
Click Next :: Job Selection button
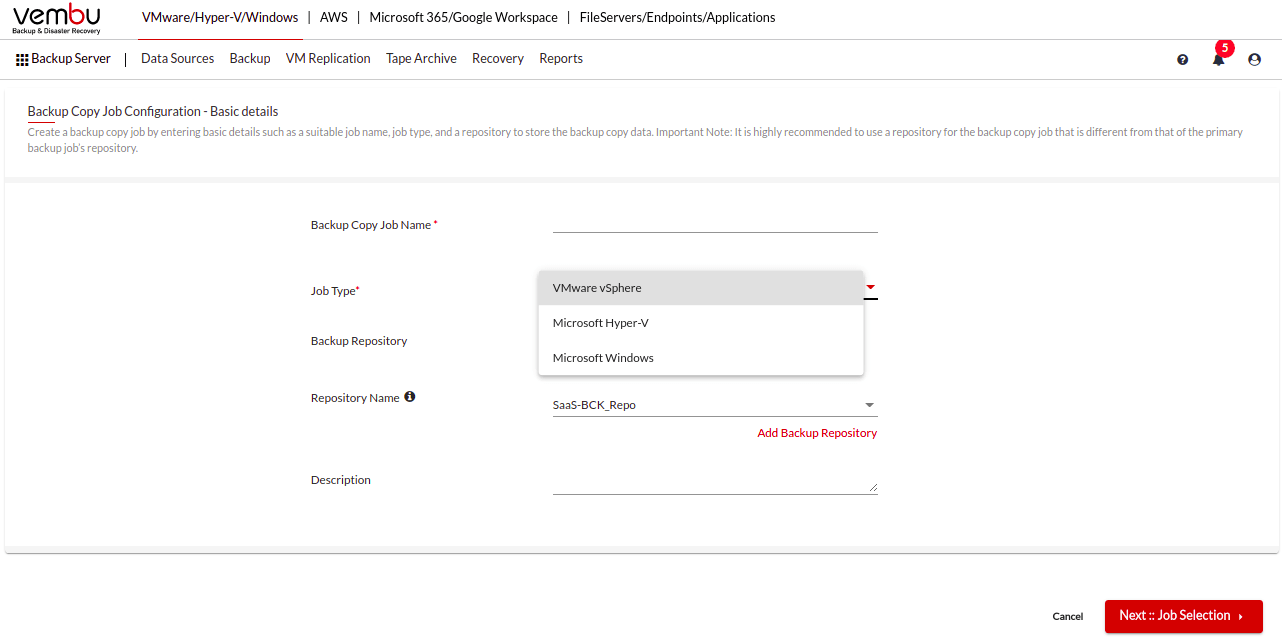tap(1184, 616)
